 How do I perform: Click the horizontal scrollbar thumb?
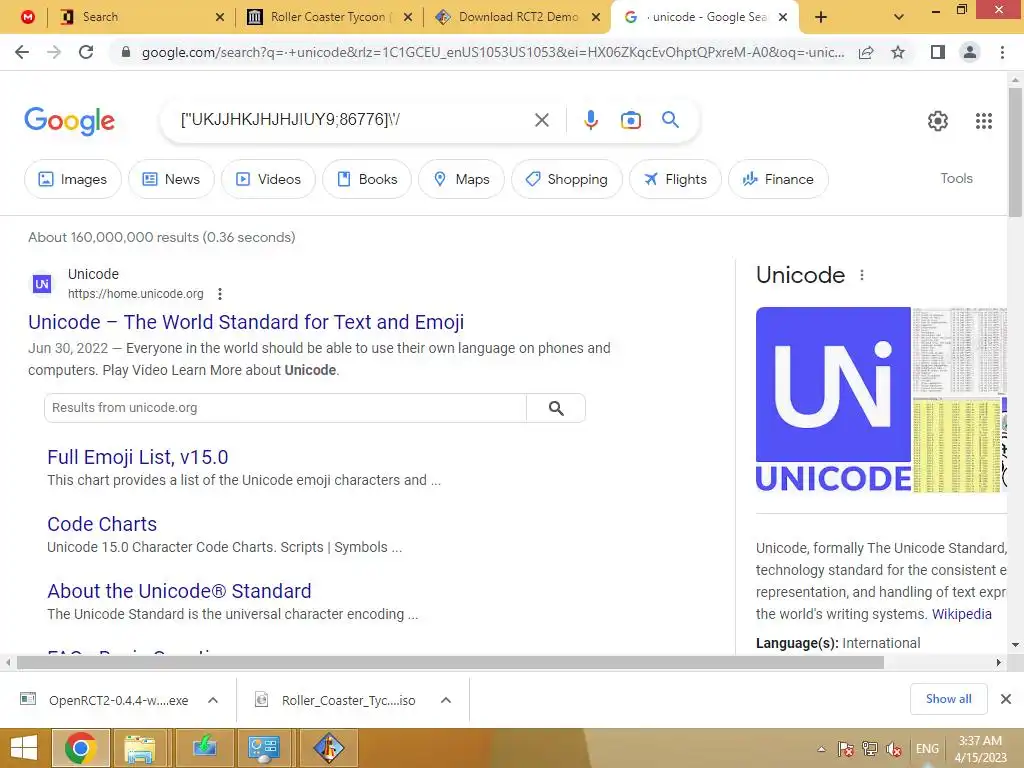pyautogui.click(x=450, y=662)
